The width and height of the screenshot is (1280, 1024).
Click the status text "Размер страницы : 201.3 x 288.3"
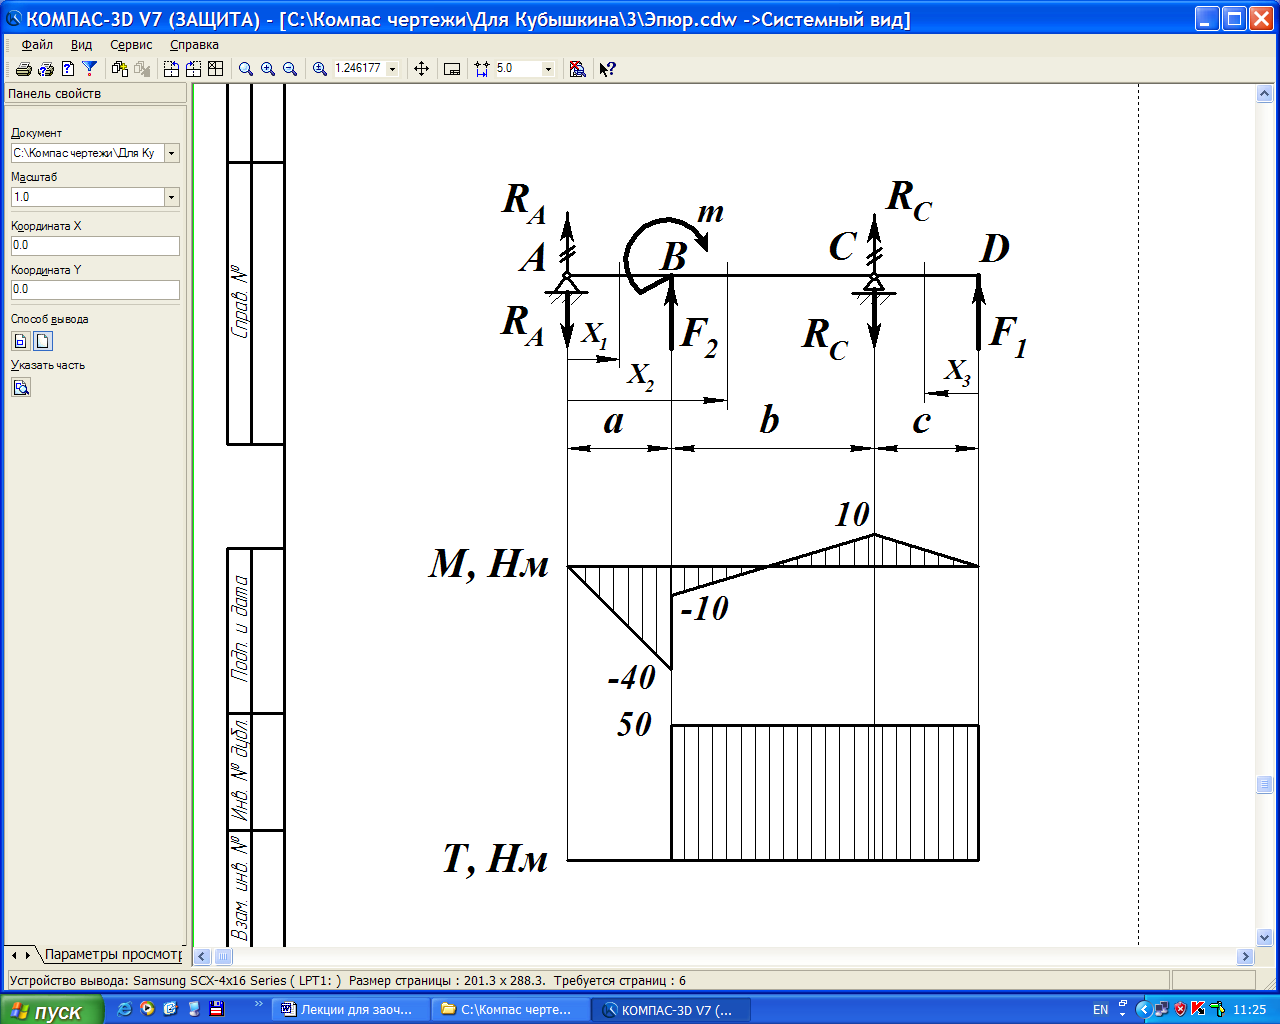pos(445,981)
